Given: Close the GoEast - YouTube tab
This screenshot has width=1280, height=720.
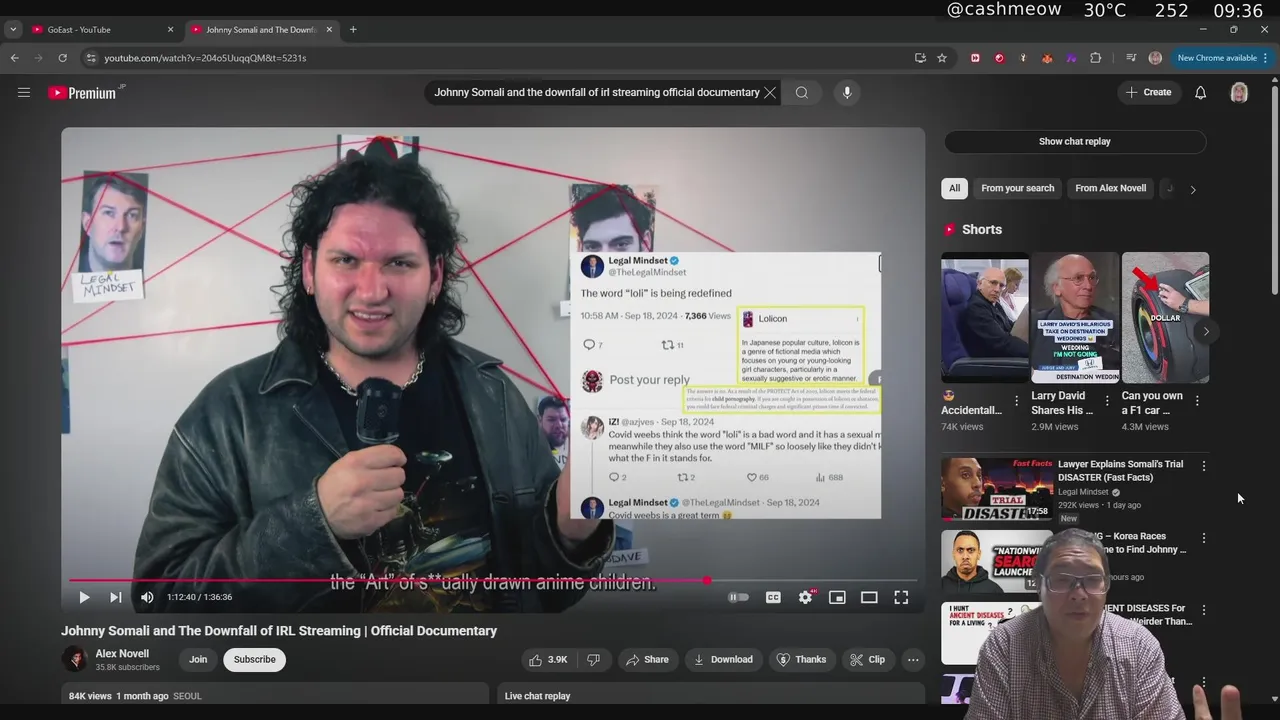Looking at the screenshot, I should click(x=170, y=30).
